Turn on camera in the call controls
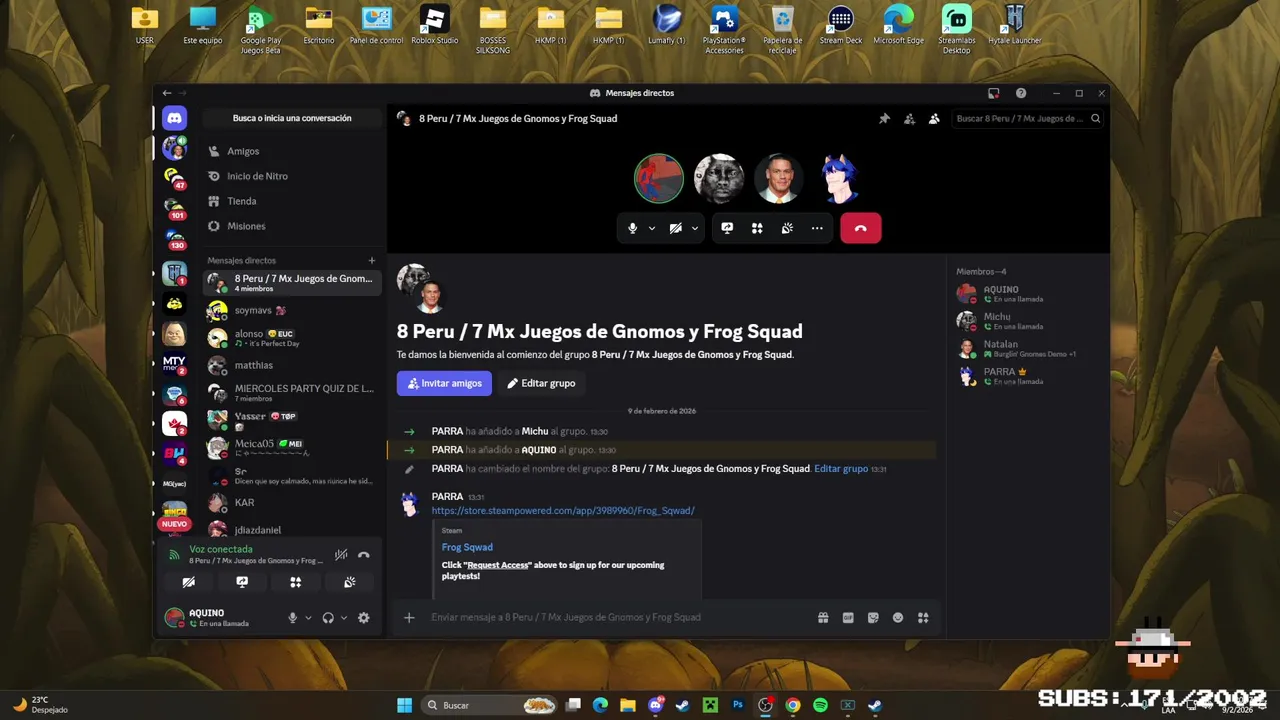The width and height of the screenshot is (1280, 720). point(676,228)
